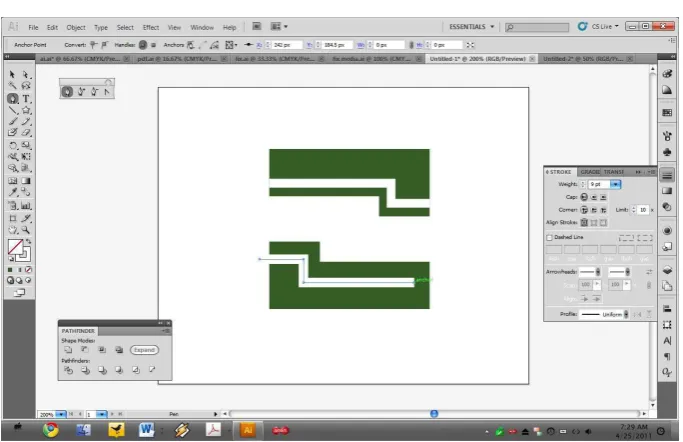Select the Pen tool in the toolbox
683x442 pixels.
click(x=13, y=98)
